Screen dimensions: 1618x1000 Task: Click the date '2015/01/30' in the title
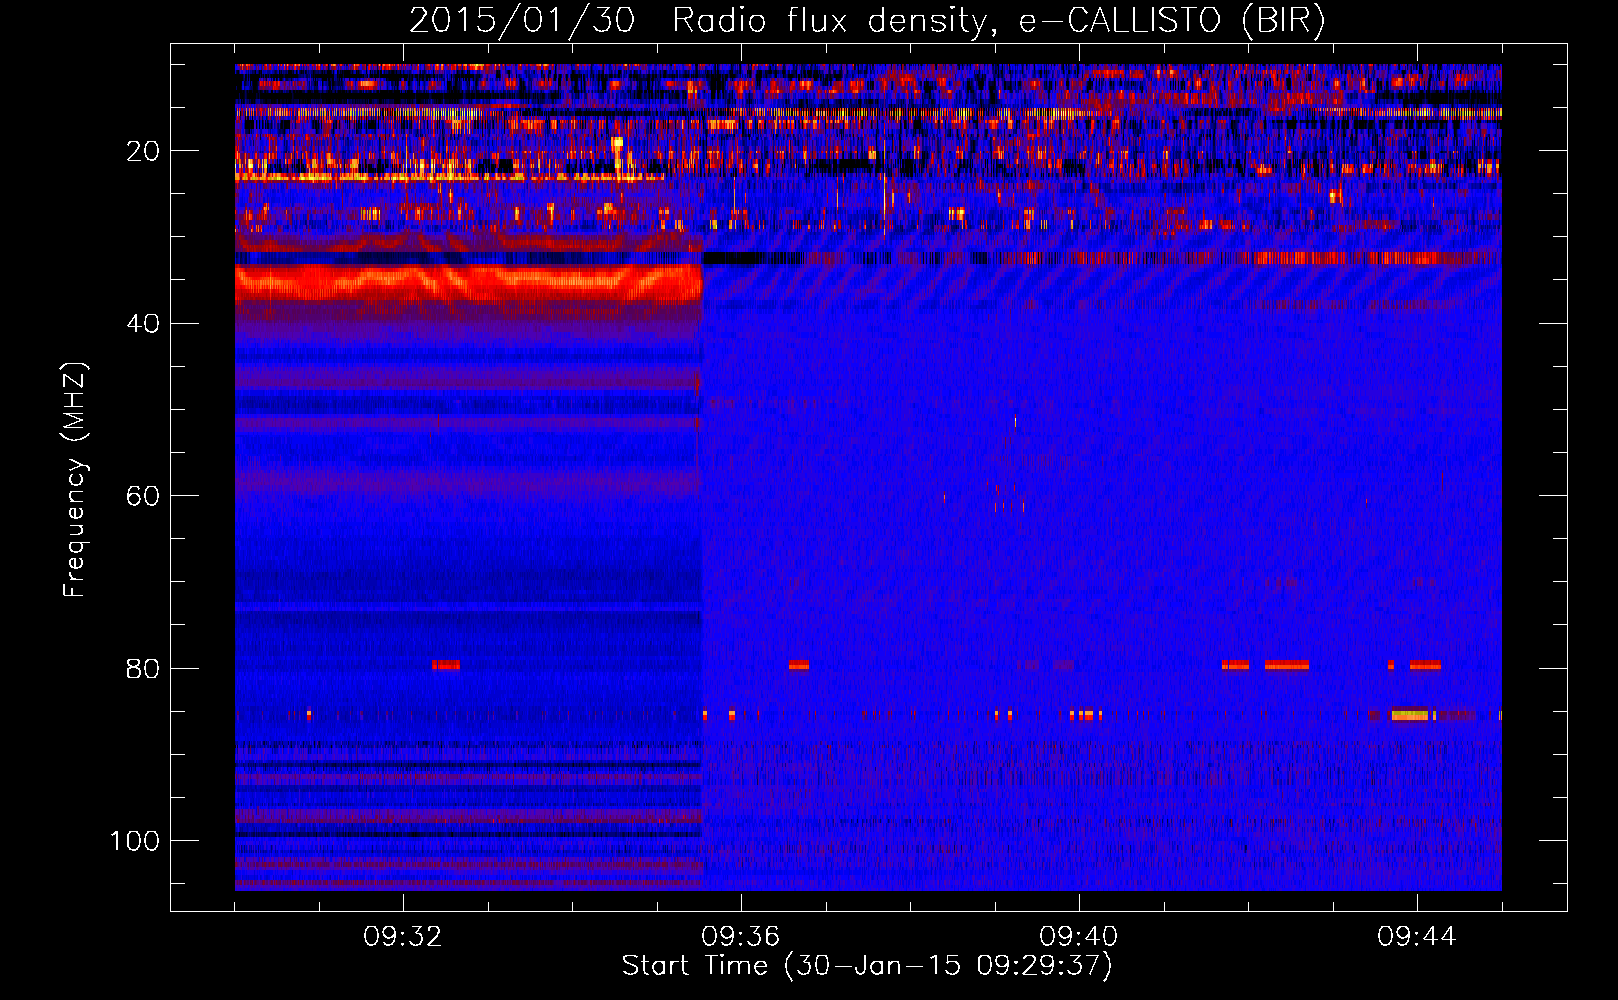[x=522, y=20]
